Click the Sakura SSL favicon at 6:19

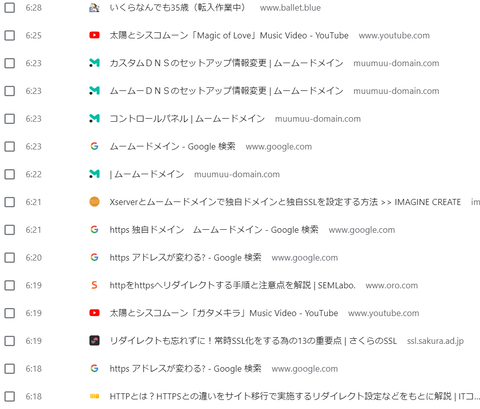[x=94, y=340]
